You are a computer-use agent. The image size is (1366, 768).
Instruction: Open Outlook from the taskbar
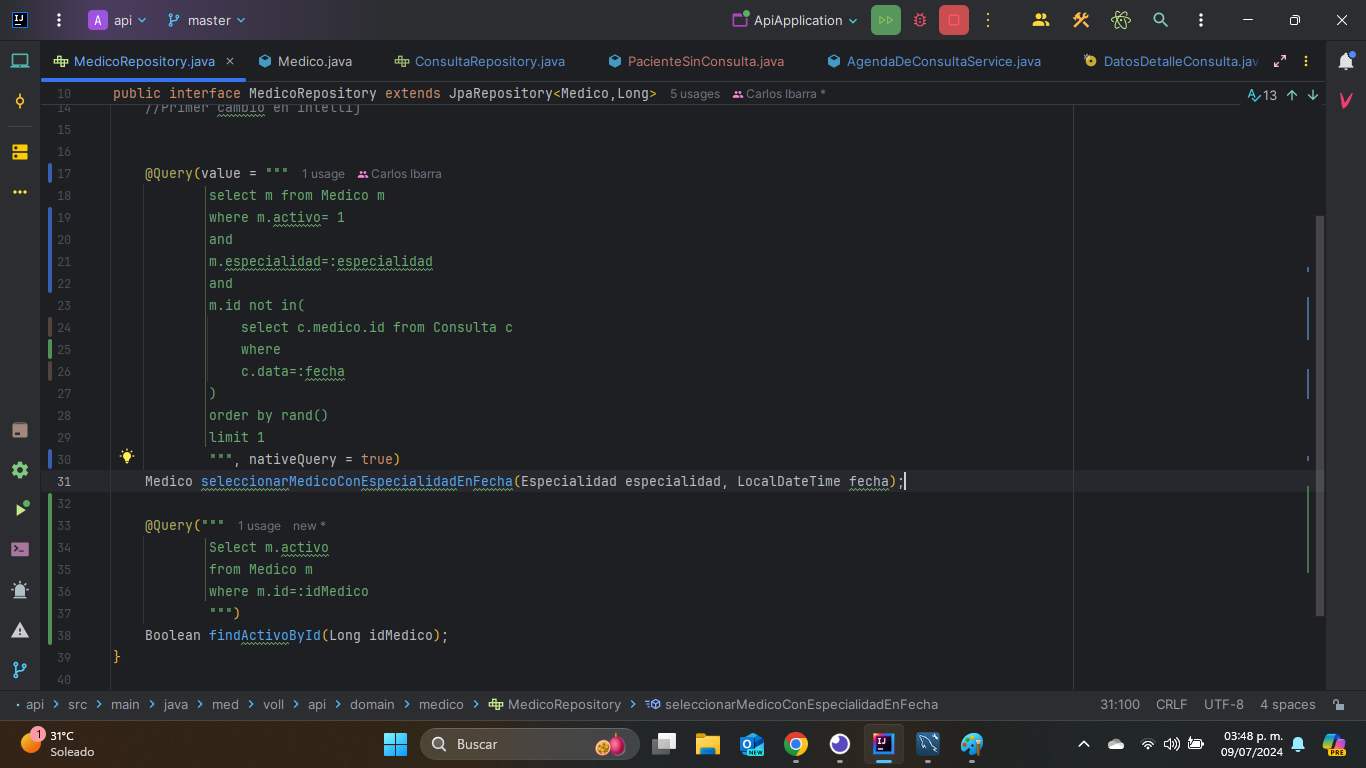752,744
